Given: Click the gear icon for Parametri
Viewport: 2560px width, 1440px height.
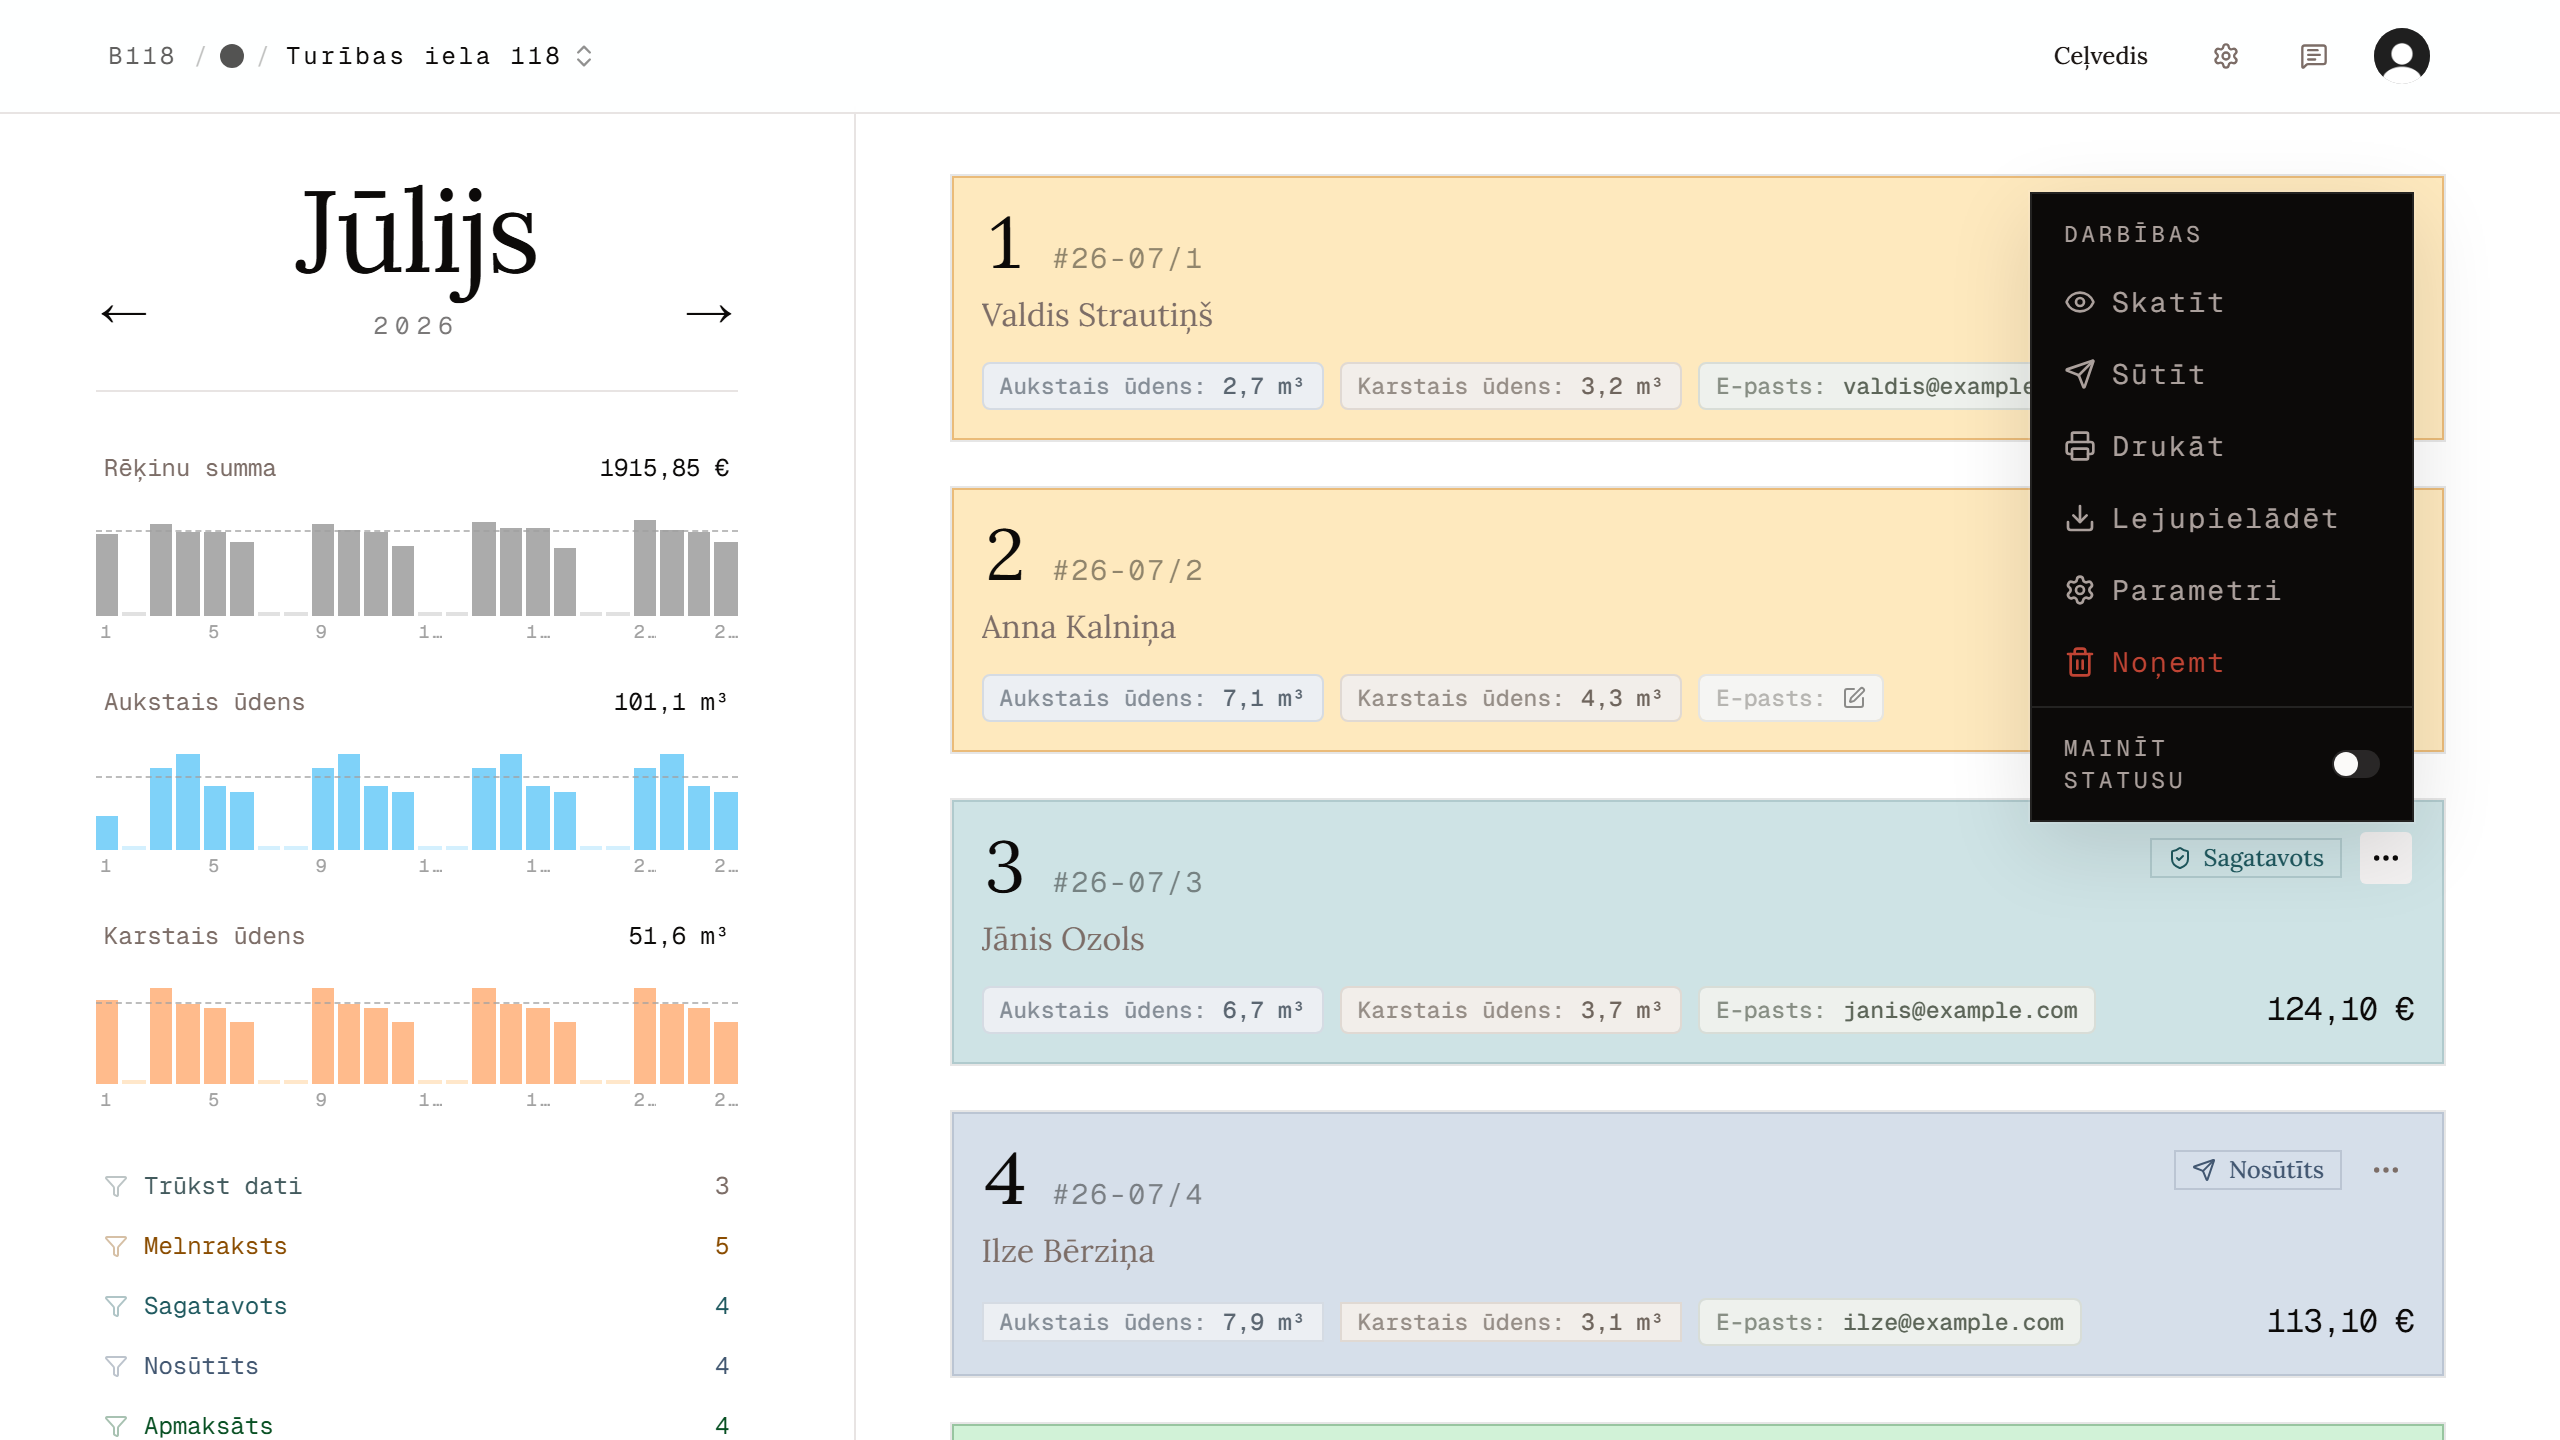Looking at the screenshot, I should tap(2080, 590).
